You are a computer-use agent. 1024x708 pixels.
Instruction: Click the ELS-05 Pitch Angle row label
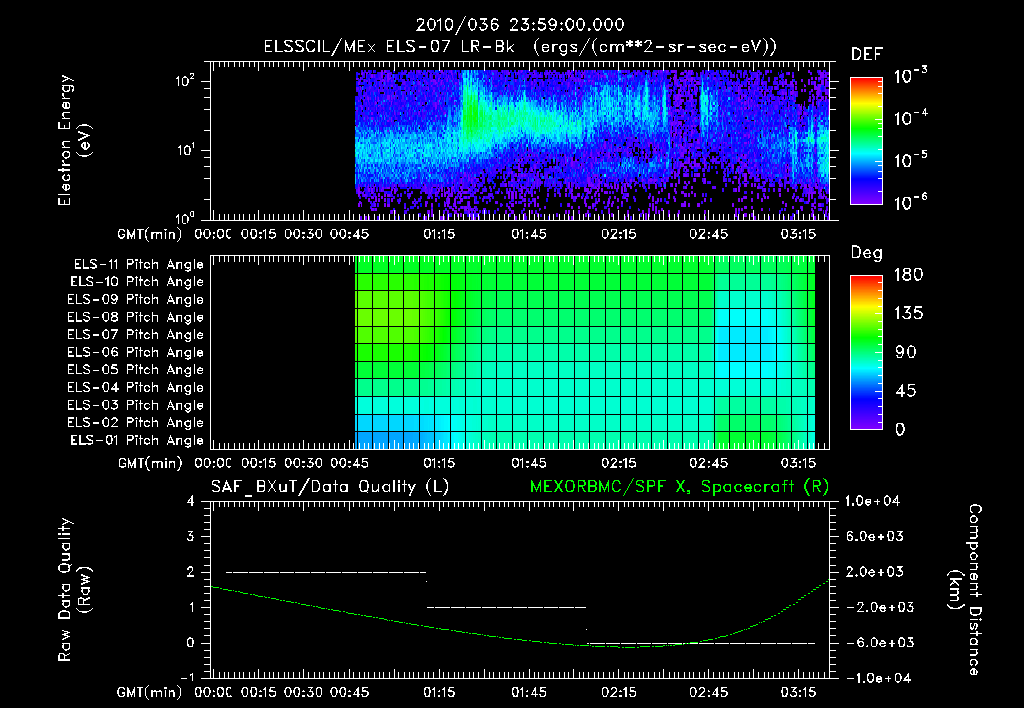click(136, 370)
